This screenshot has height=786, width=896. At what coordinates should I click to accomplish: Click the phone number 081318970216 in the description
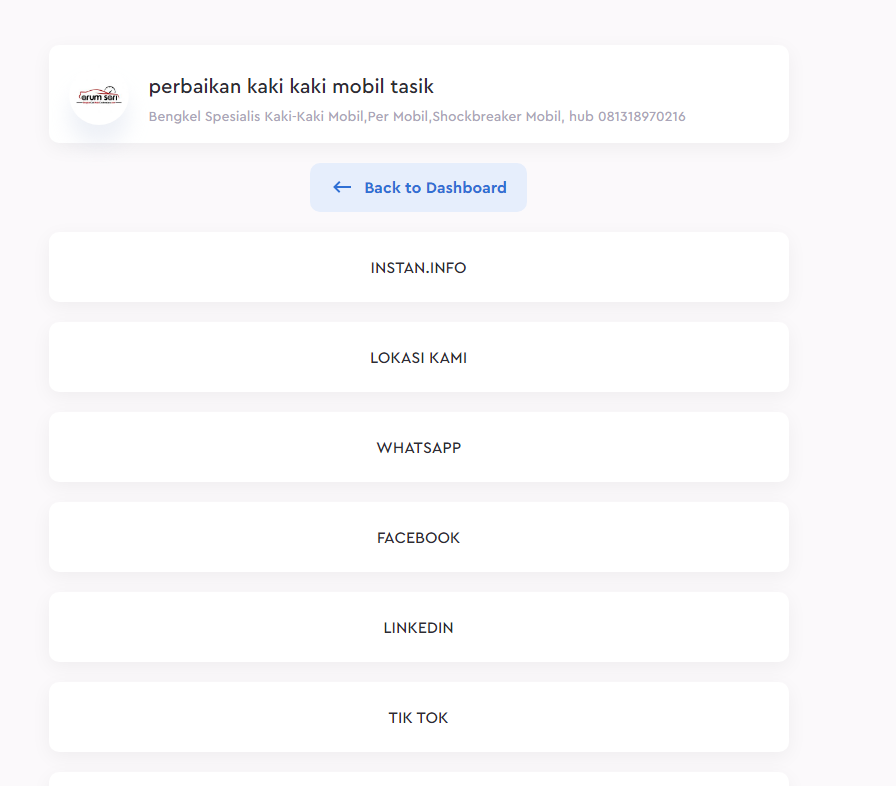[x=642, y=117]
